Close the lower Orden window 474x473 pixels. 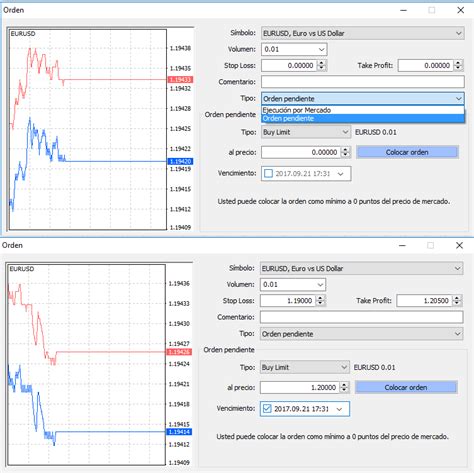pyautogui.click(x=459, y=245)
